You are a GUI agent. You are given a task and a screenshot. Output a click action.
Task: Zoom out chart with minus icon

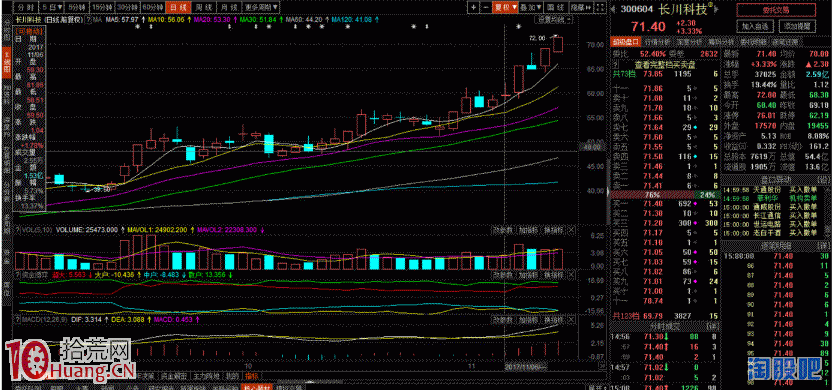(x=486, y=7)
